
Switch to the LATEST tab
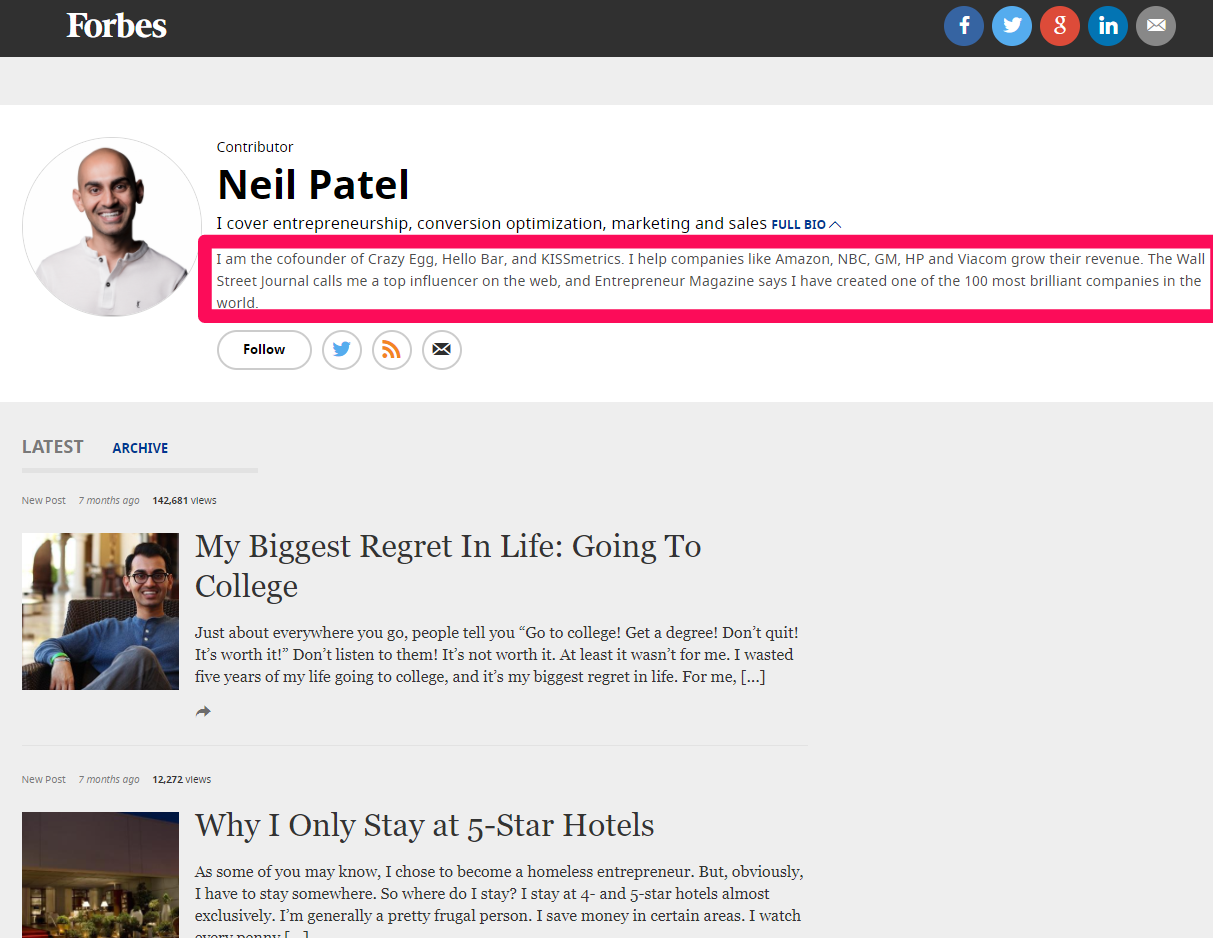point(53,447)
